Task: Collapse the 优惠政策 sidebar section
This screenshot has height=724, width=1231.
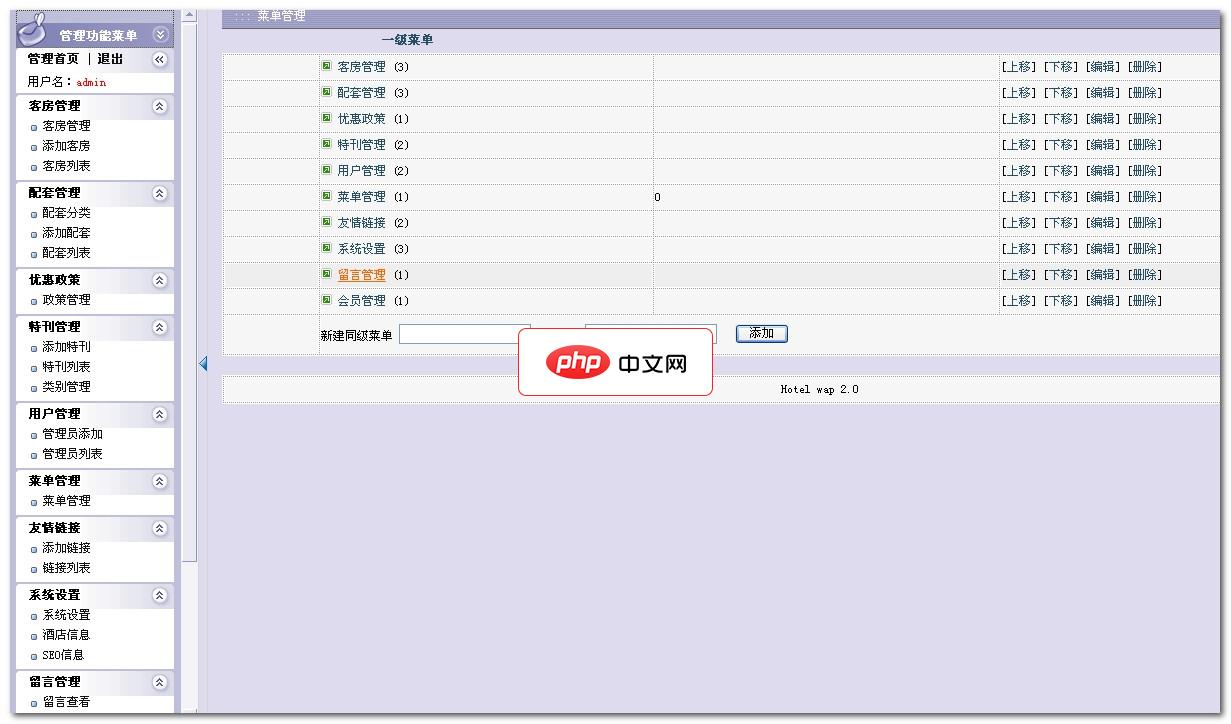Action: point(160,280)
